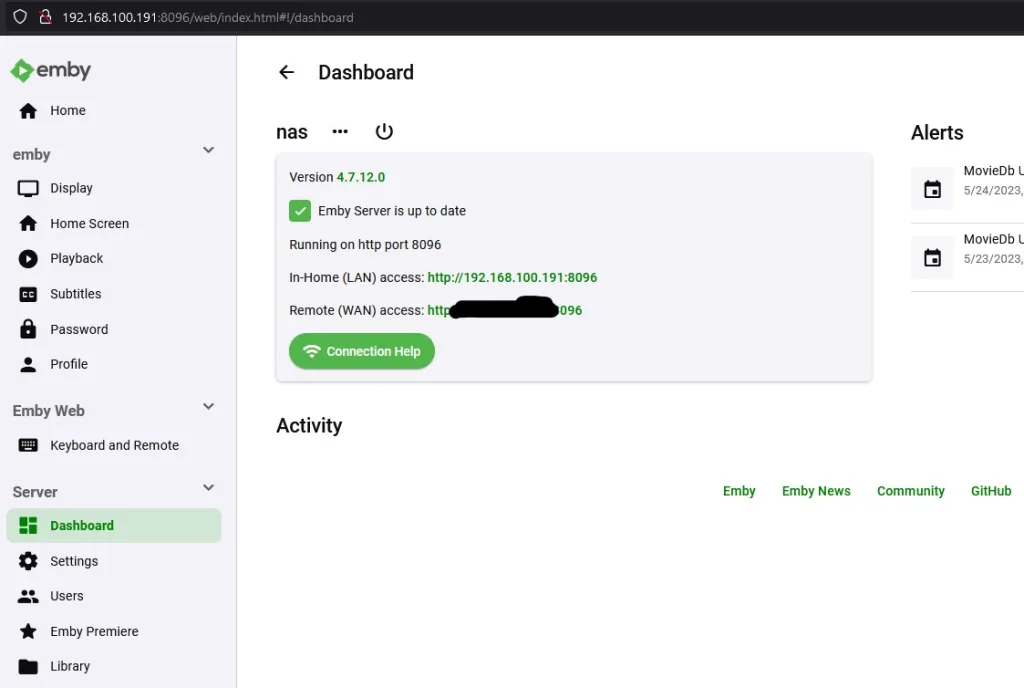Image resolution: width=1024 pixels, height=688 pixels.
Task: Click the Dashboard grid icon
Action: (28, 525)
